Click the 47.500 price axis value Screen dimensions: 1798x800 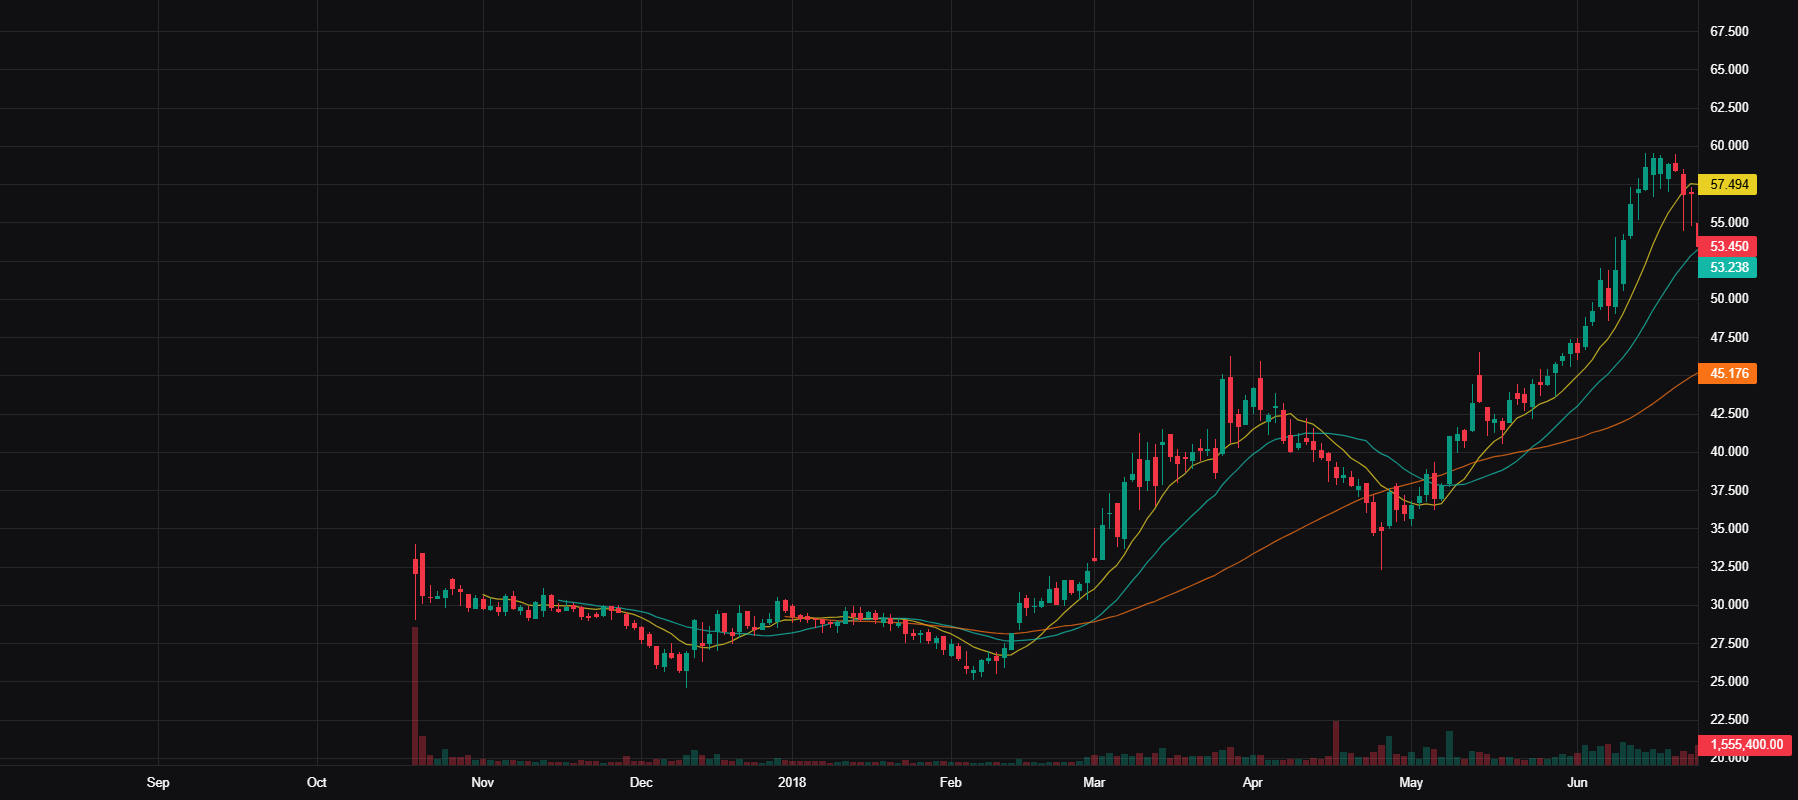coord(1729,337)
